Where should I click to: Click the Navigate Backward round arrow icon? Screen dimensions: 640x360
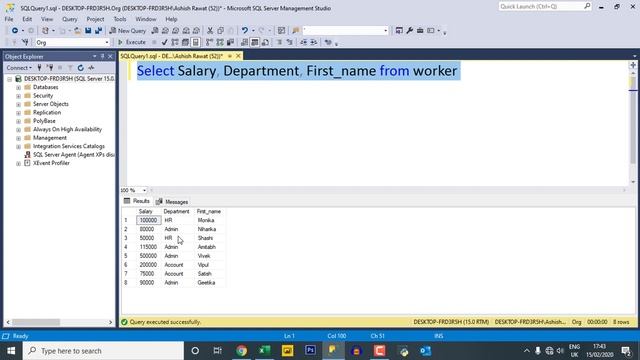[x=15, y=31]
